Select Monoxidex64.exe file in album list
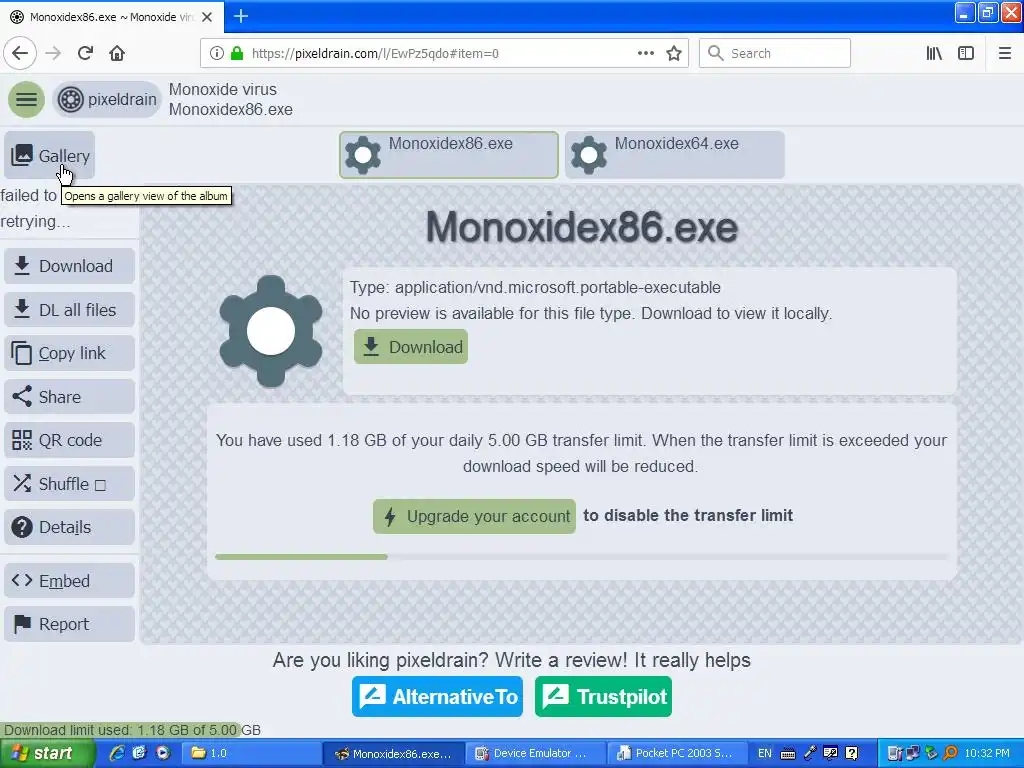The width and height of the screenshot is (1024, 768). (675, 155)
